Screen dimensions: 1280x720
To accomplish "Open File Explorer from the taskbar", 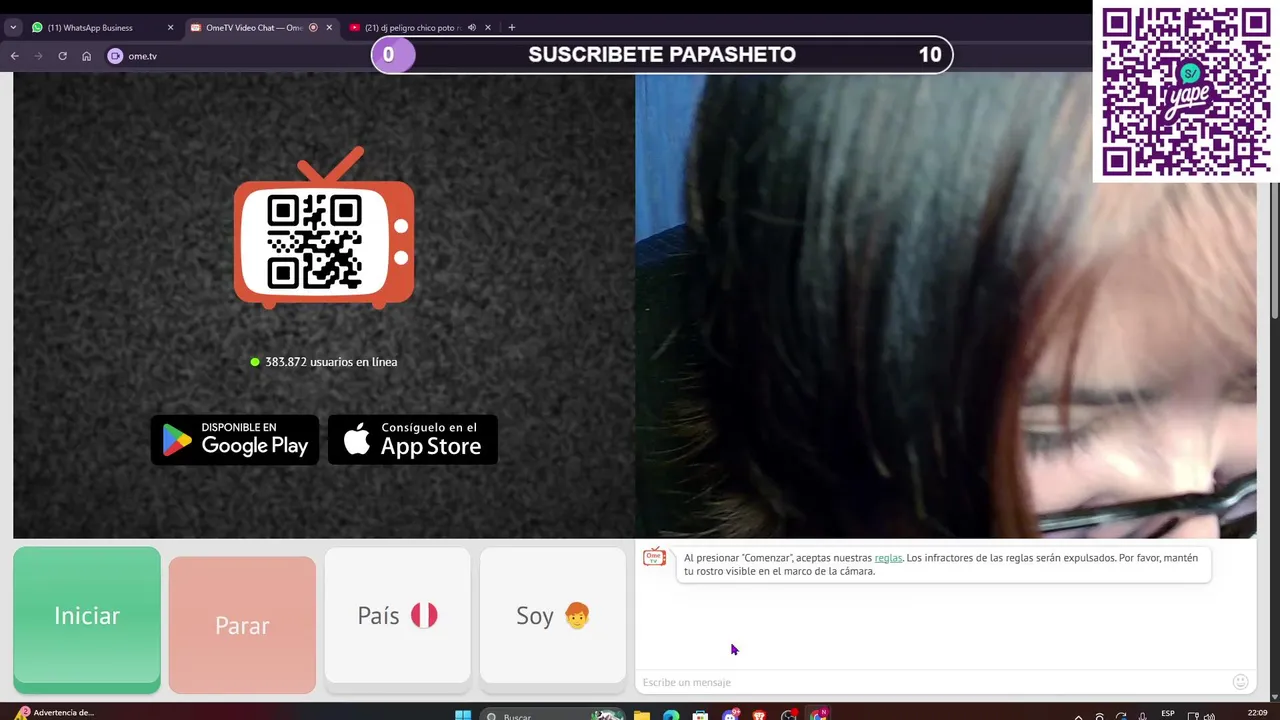I will click(x=642, y=715).
